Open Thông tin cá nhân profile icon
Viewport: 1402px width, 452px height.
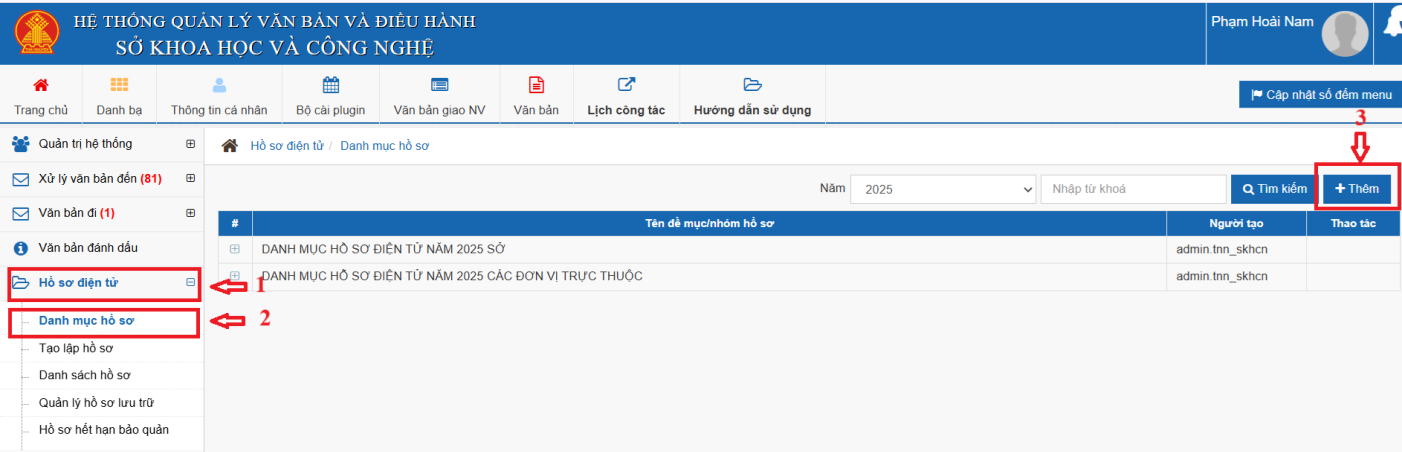coord(219,85)
